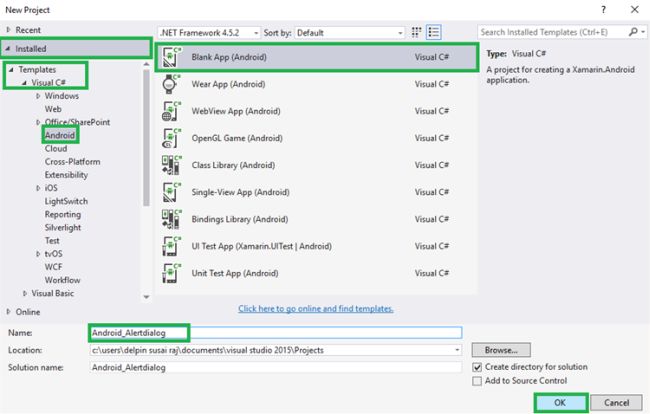Click the Wear App (Android) watch icon
The image size is (650, 414).
(x=171, y=84)
